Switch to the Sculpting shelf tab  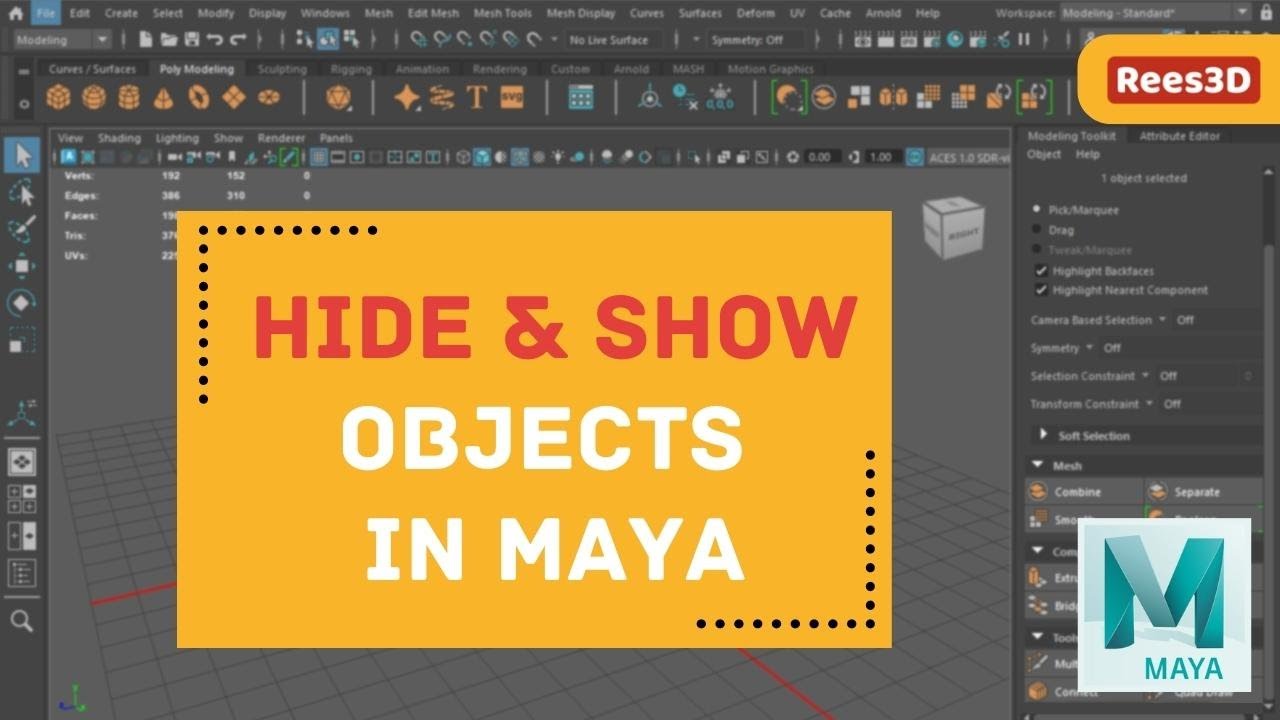tap(281, 69)
